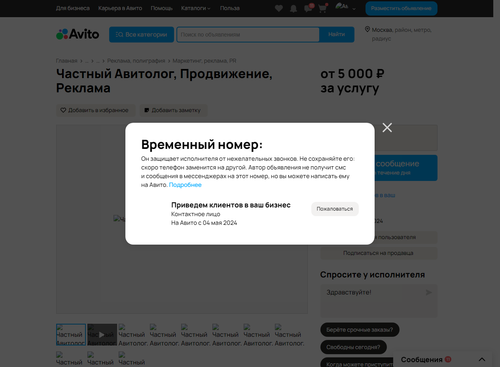Click Добавить в избранное button
The height and width of the screenshot is (367, 500).
click(x=95, y=110)
